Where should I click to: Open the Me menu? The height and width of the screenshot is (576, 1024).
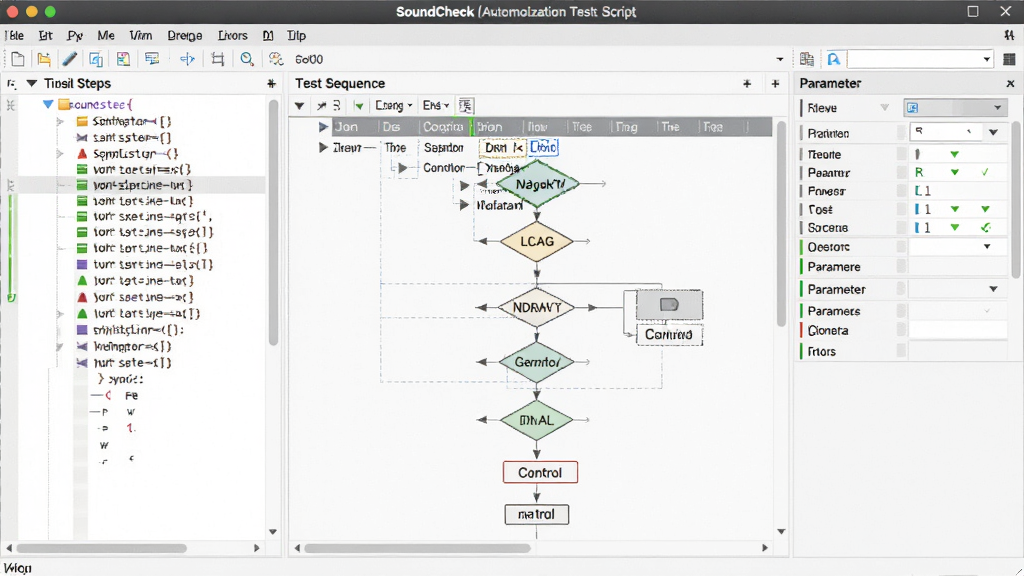[106, 35]
